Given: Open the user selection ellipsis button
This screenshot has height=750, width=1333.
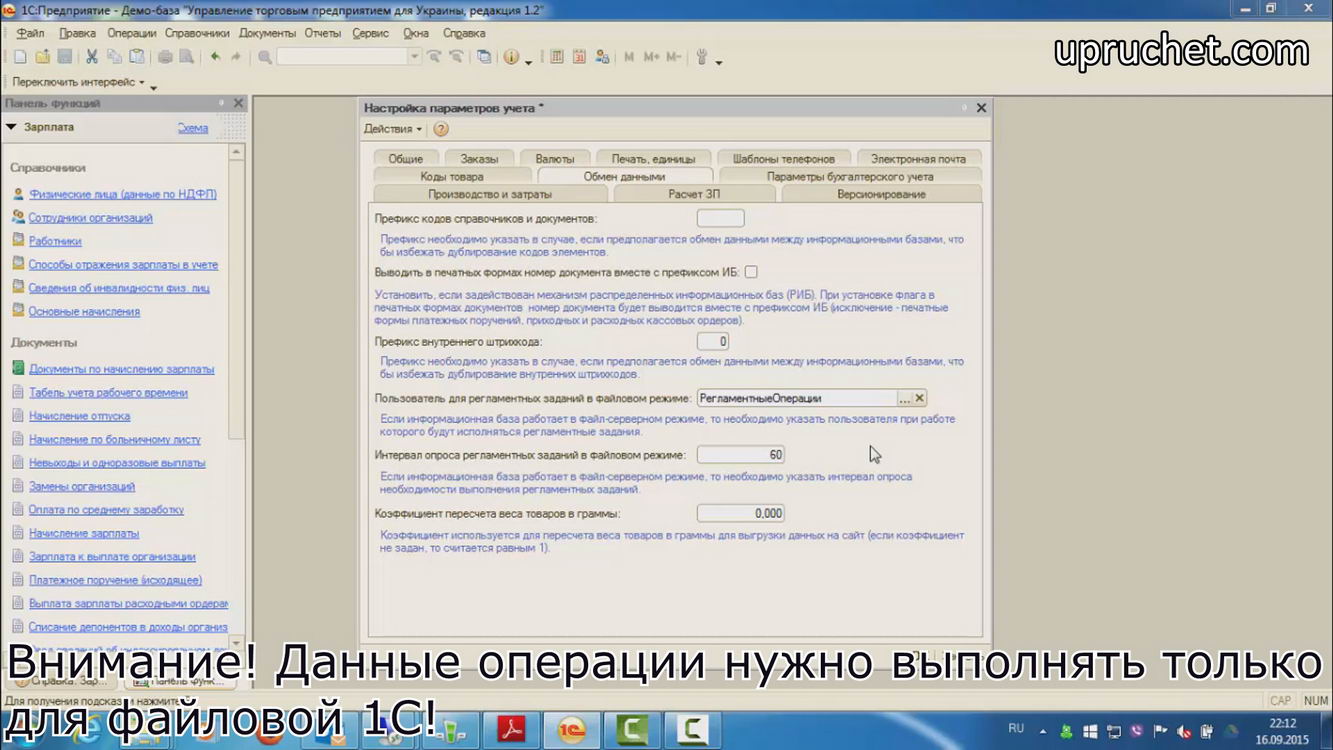Looking at the screenshot, I should click(x=905, y=398).
